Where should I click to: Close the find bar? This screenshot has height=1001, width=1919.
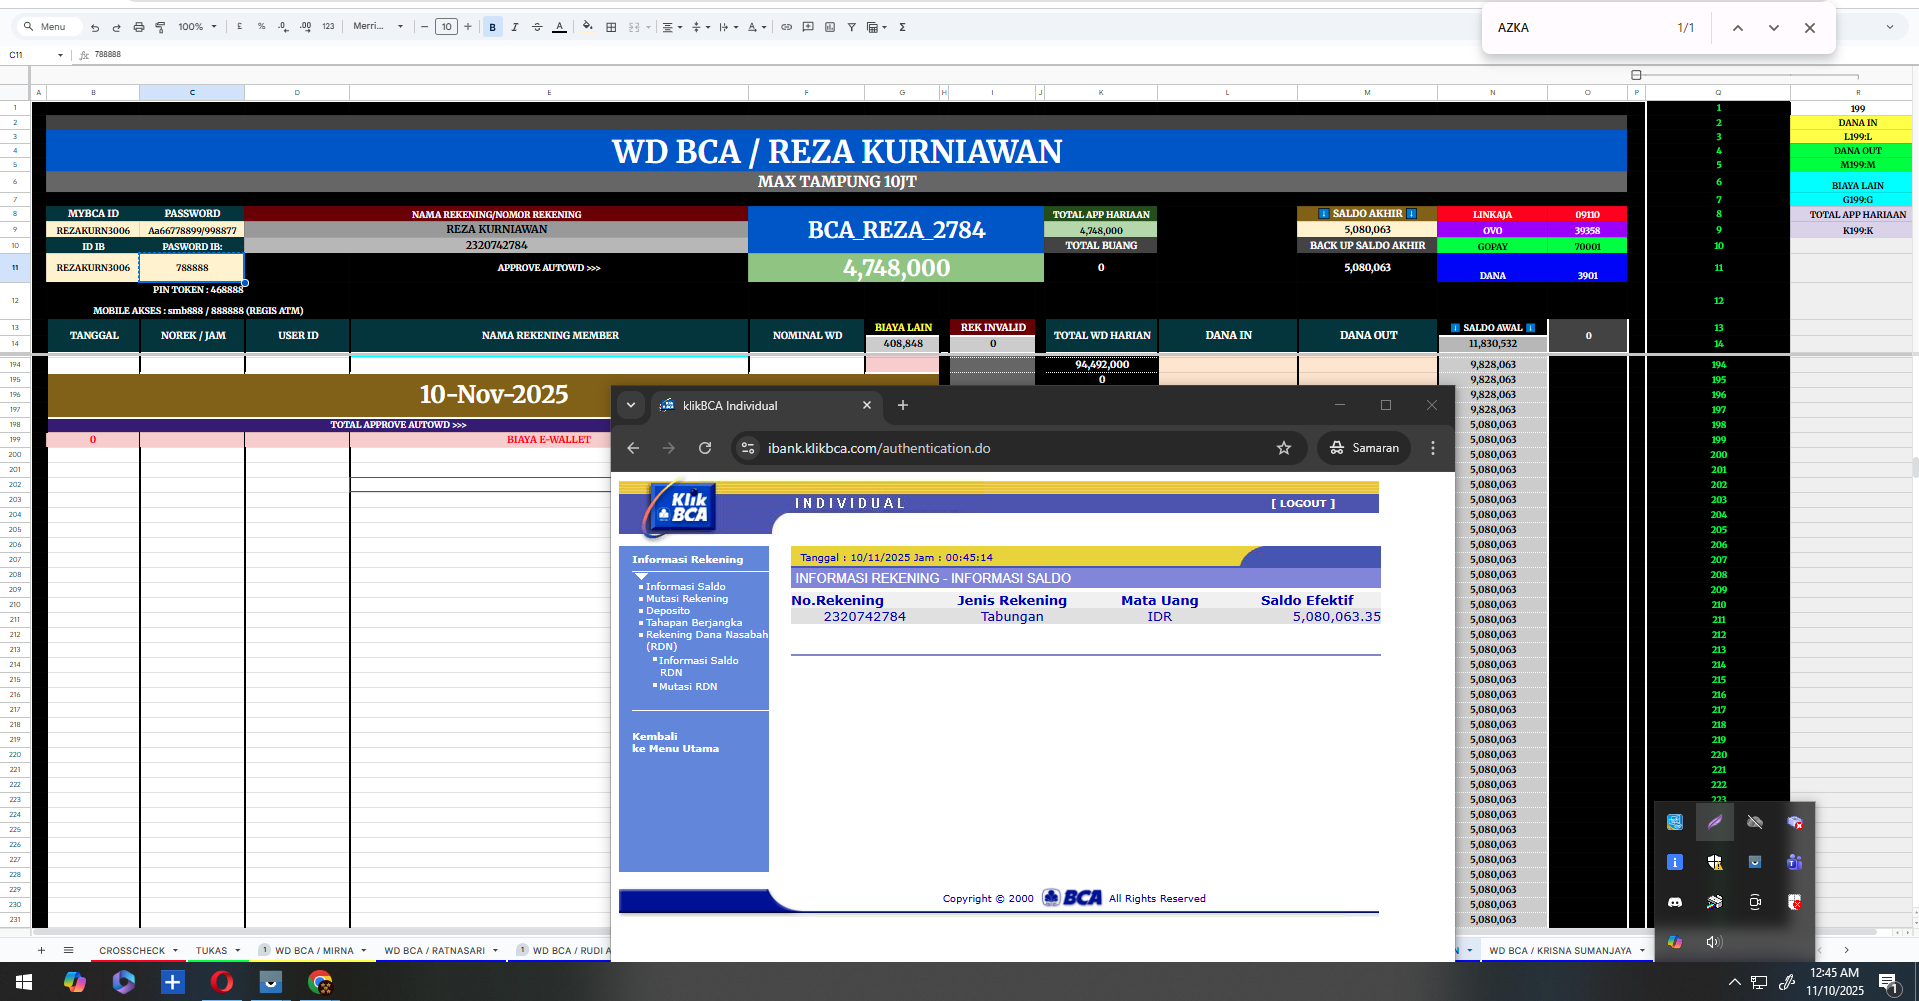point(1810,28)
